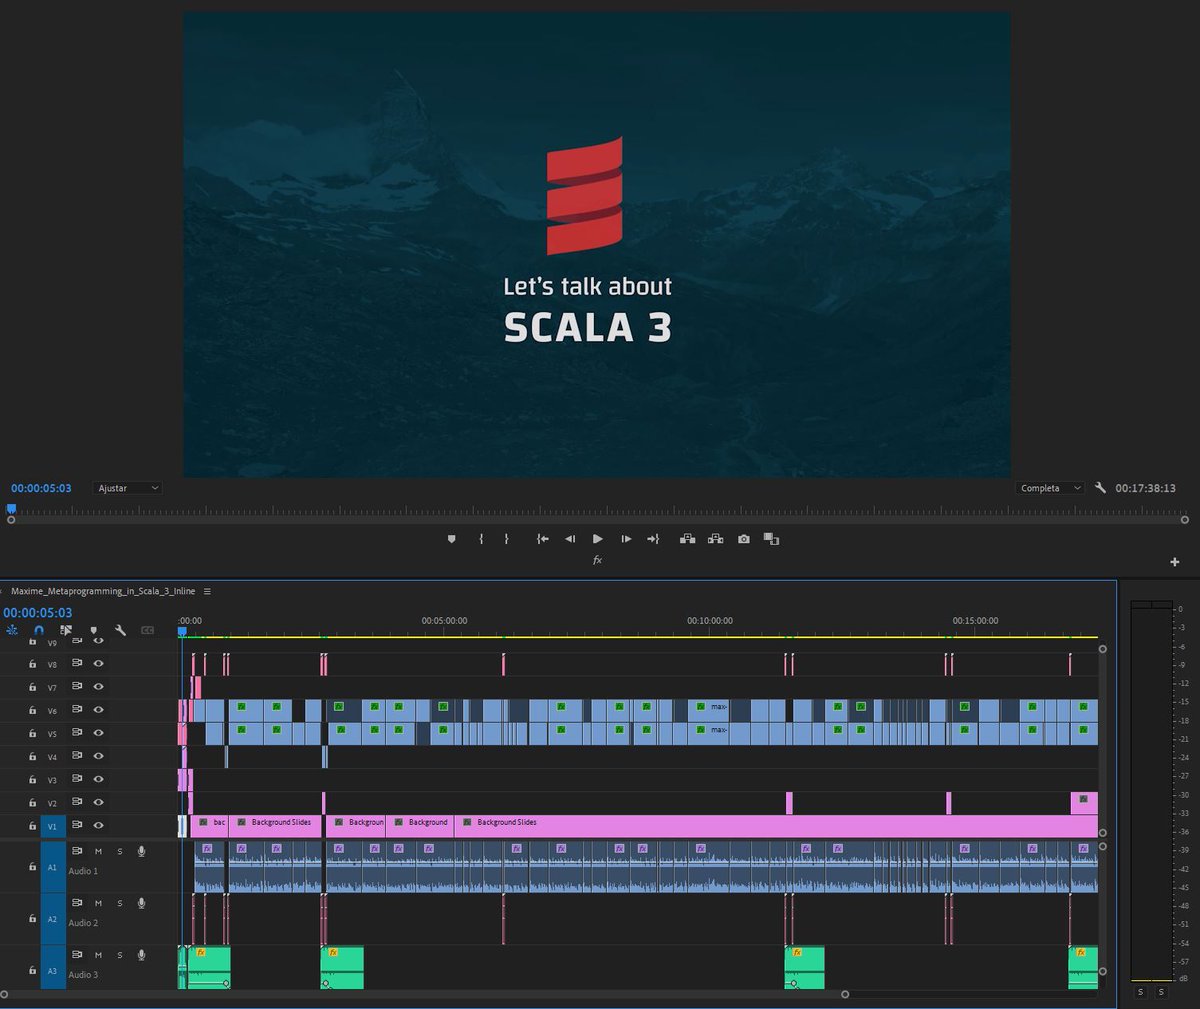Solo the Audio 3 track

pos(120,955)
